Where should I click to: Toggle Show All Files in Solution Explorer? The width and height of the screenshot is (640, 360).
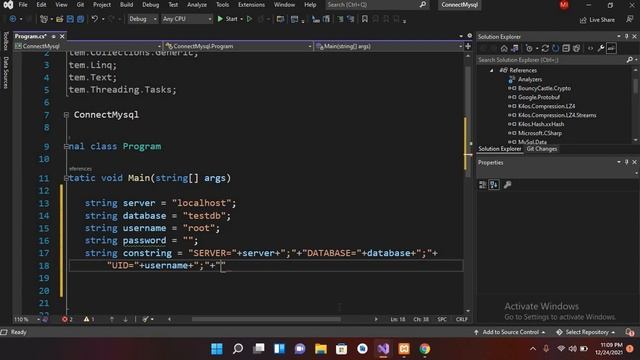pyautogui.click(x=576, y=49)
